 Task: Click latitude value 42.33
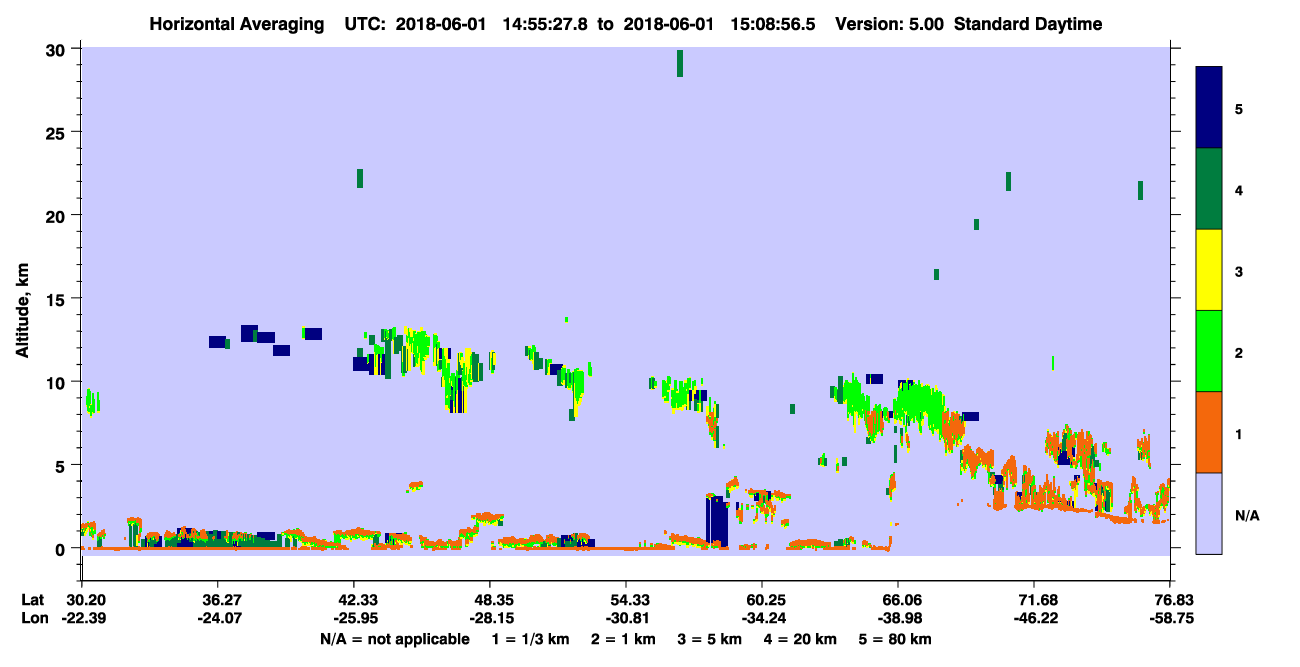click(353, 600)
